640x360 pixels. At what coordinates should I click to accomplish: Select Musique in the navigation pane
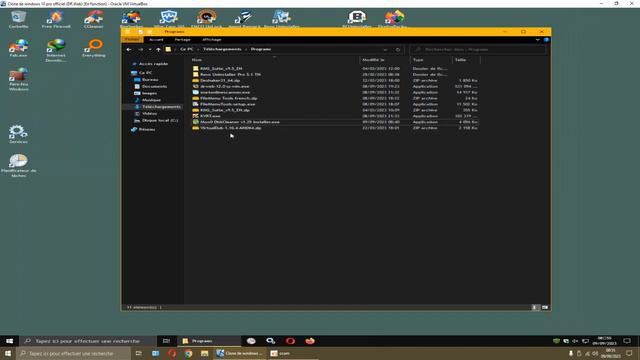tap(151, 100)
